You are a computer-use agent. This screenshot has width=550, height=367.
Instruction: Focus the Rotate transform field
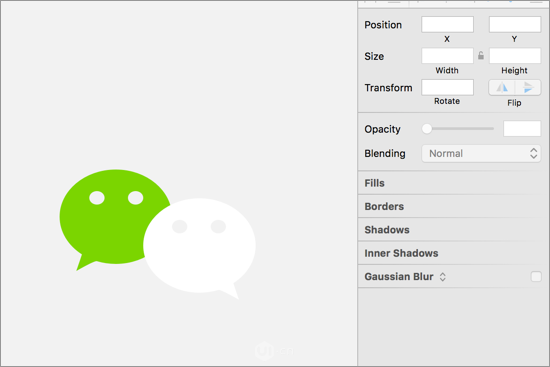(447, 87)
